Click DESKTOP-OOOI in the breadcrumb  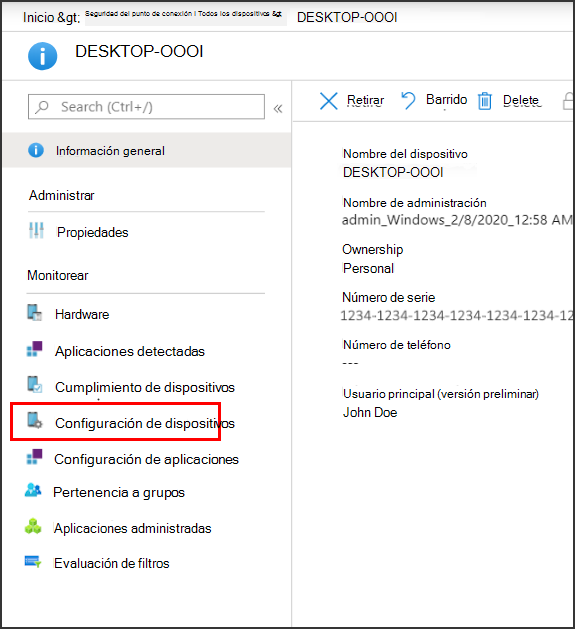(347, 17)
